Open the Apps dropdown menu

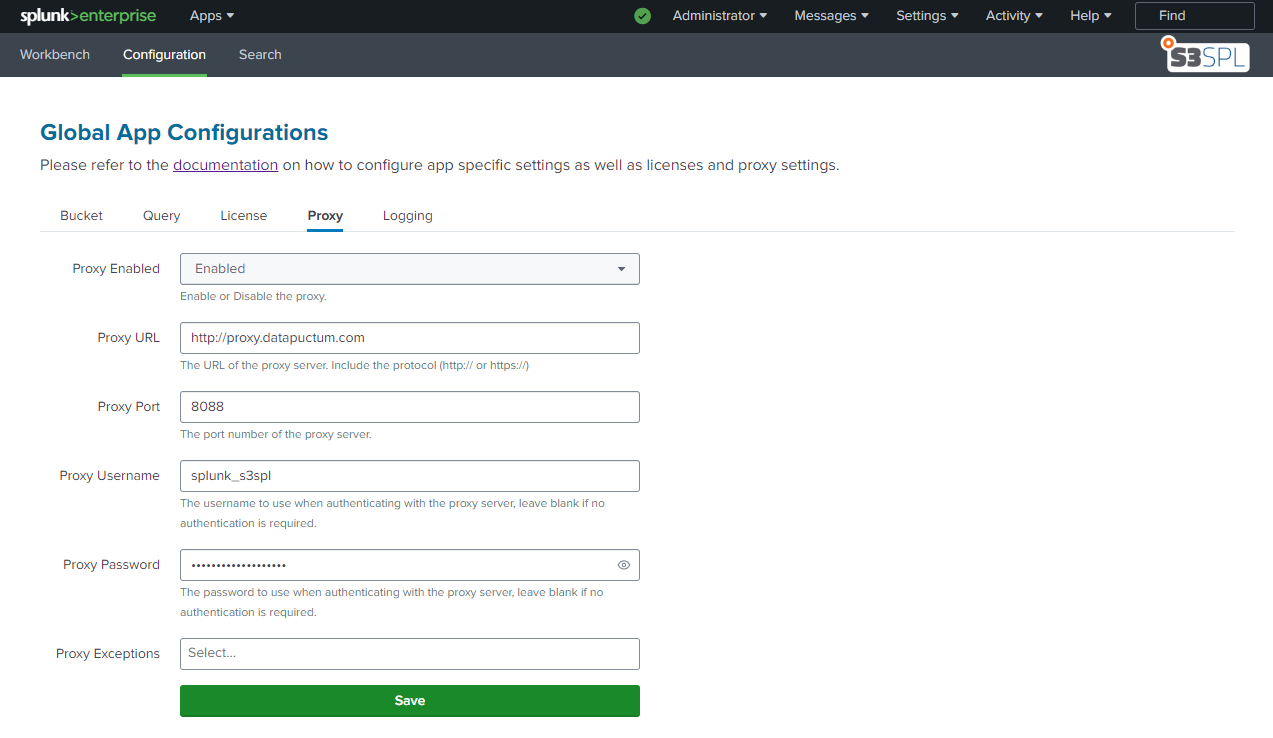pyautogui.click(x=212, y=16)
